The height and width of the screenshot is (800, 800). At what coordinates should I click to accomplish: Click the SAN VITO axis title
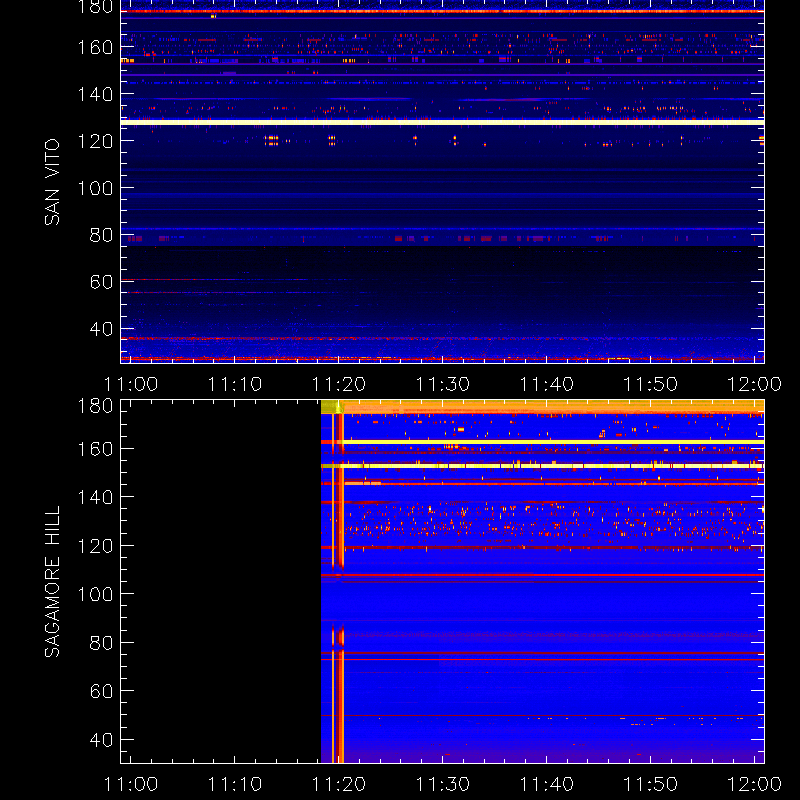pyautogui.click(x=52, y=182)
